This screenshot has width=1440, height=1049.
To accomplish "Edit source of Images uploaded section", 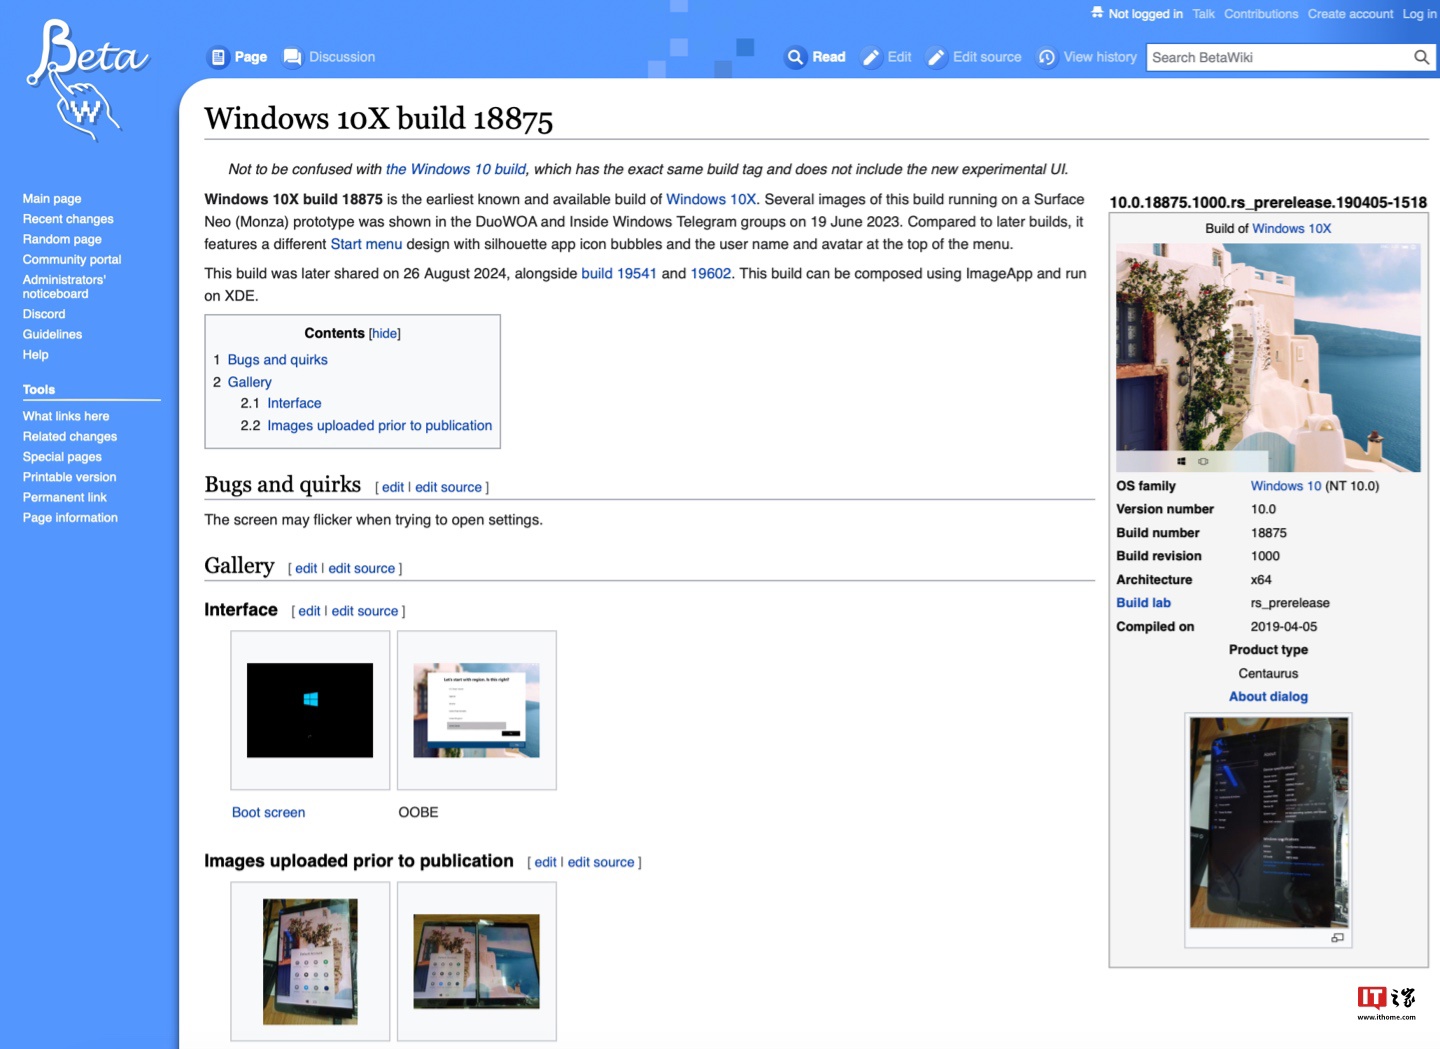I will tap(601, 862).
